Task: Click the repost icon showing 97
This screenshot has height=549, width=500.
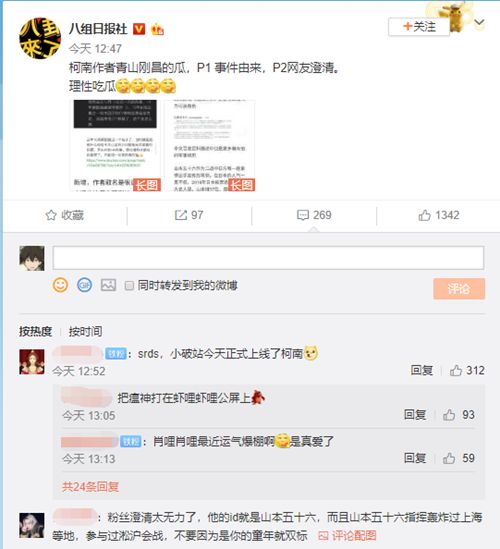Action: click(181, 215)
